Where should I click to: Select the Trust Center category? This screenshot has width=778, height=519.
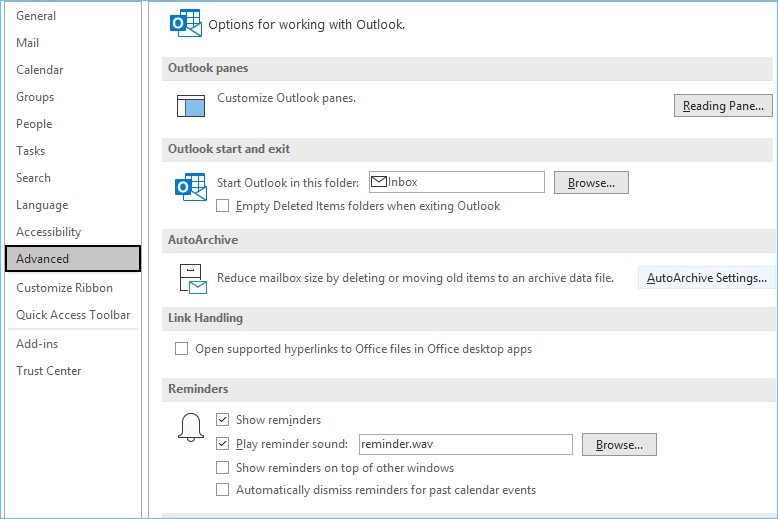[x=49, y=371]
